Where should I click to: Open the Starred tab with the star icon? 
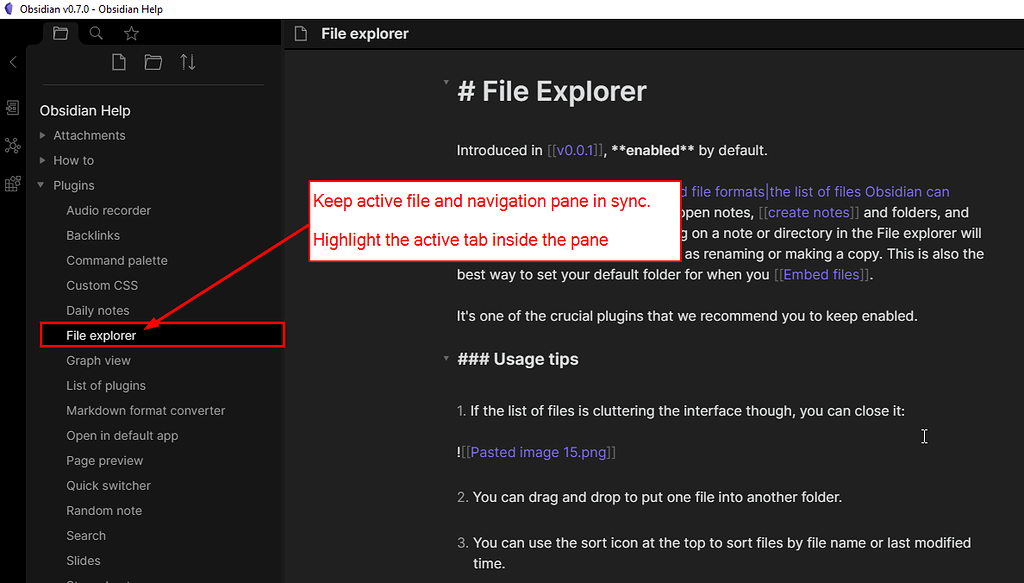(x=130, y=33)
